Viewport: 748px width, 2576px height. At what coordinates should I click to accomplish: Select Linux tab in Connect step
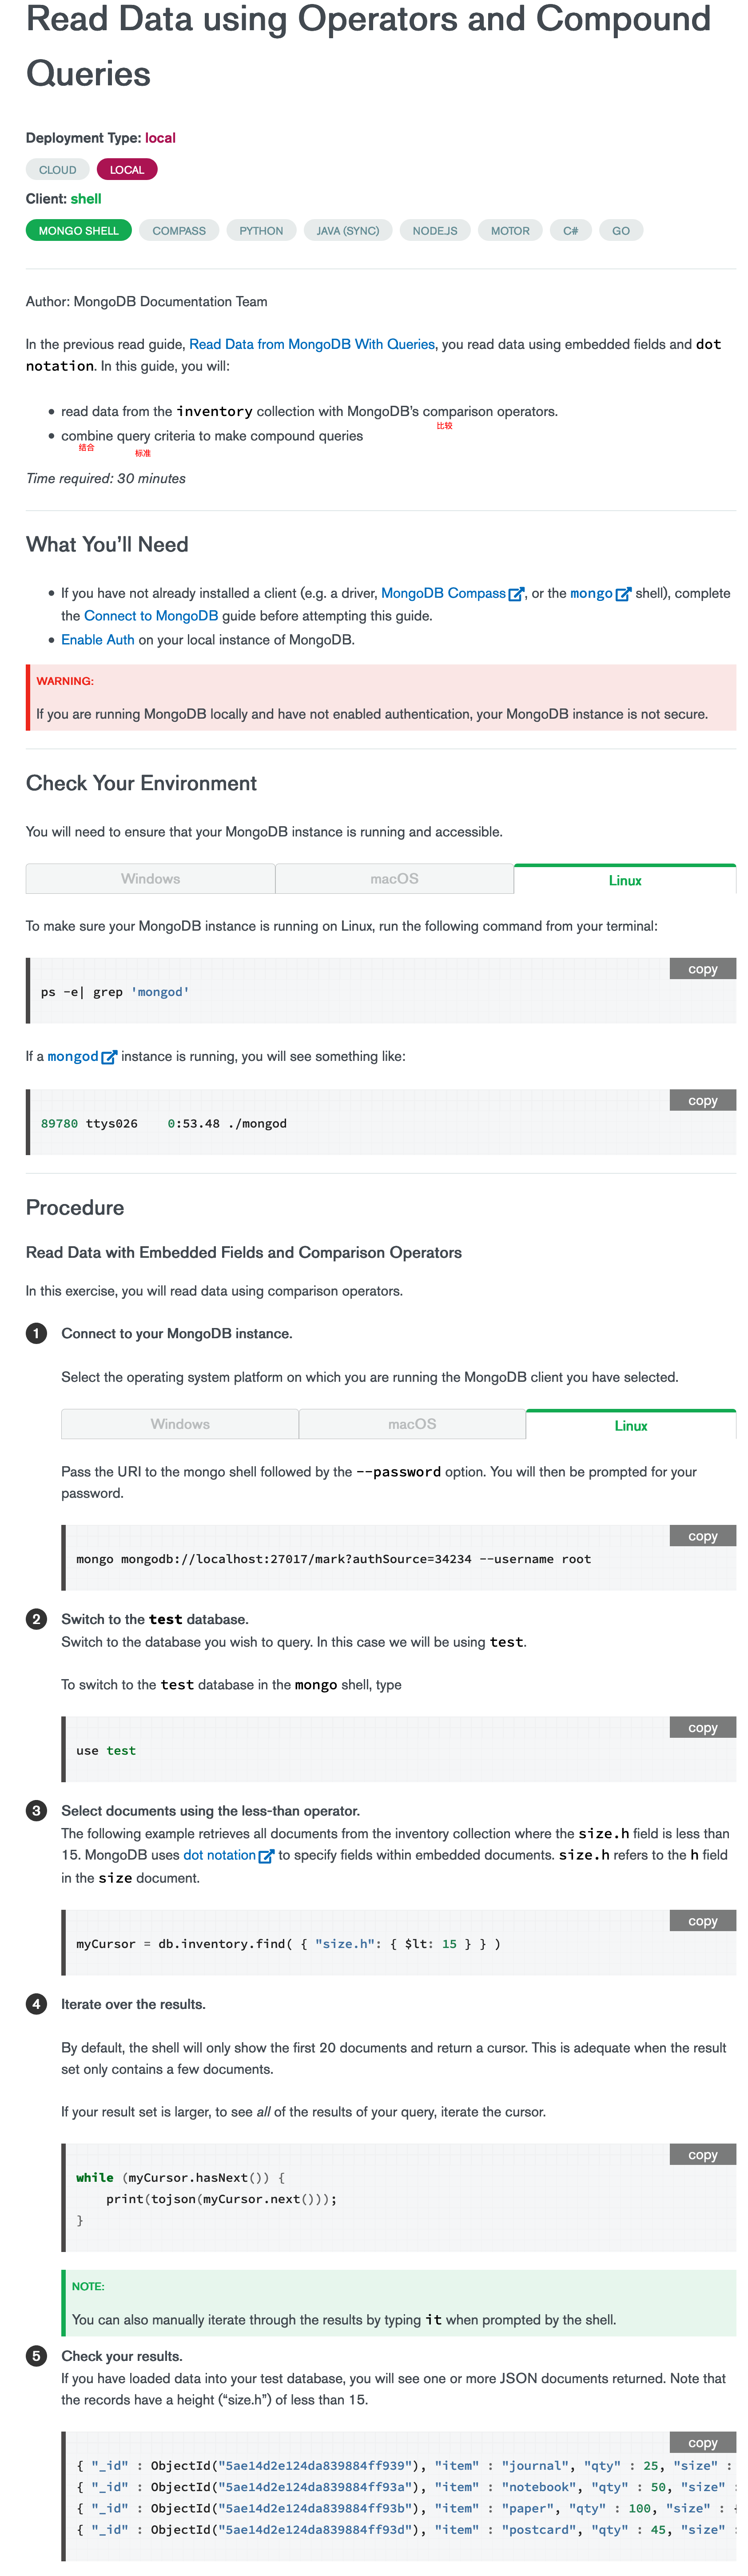(631, 1425)
